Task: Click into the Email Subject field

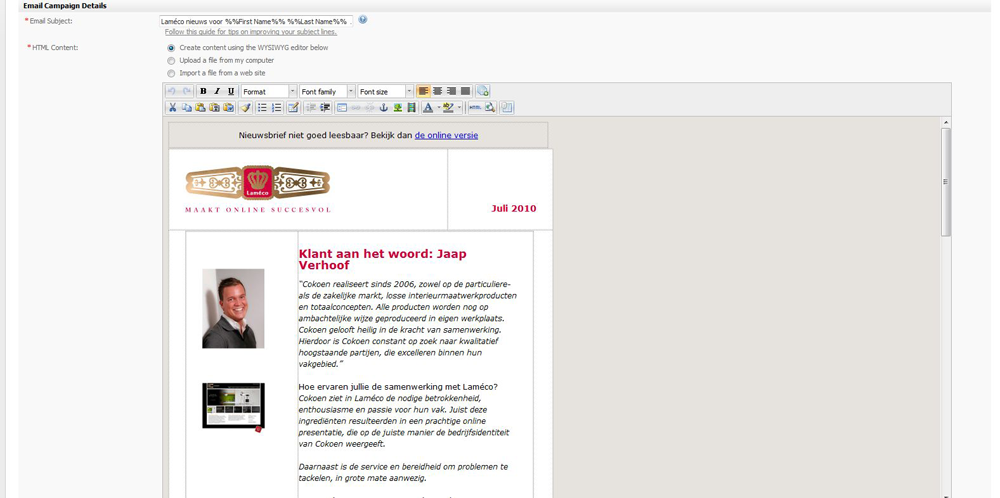Action: pos(255,21)
